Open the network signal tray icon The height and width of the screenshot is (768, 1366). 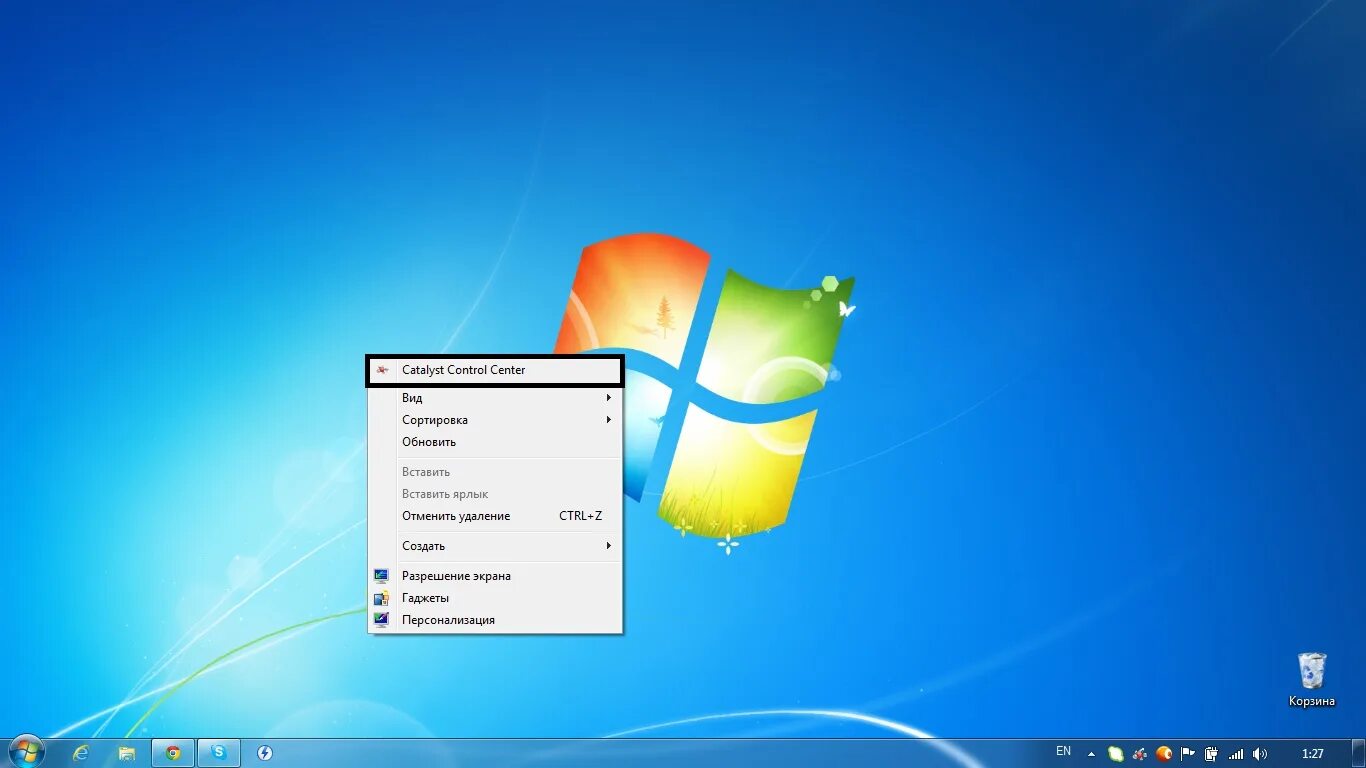click(1236, 754)
